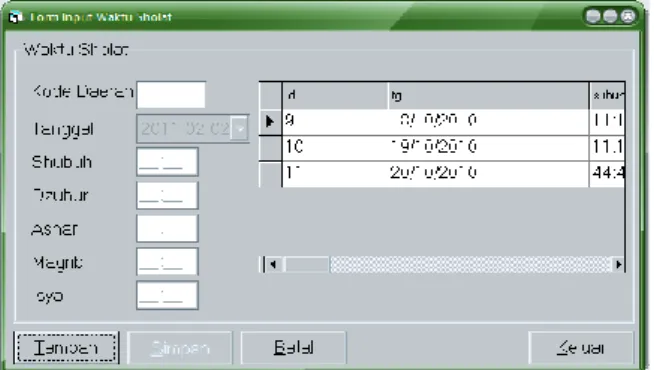Focus the Isya time field
Screen dimensions: 654x370
click(x=167, y=295)
